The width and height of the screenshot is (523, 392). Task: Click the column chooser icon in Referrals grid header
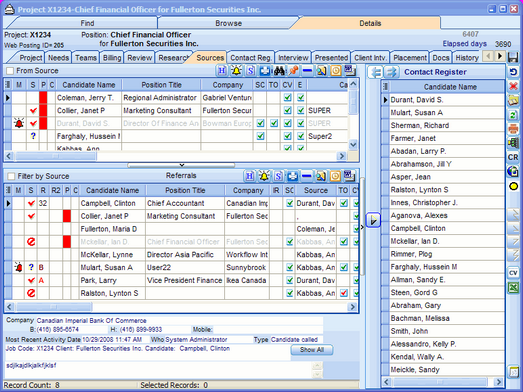coord(8,190)
